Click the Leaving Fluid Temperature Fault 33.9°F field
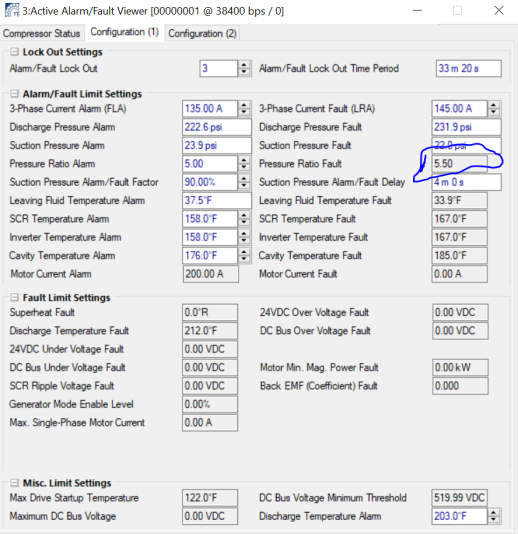The height and width of the screenshot is (534, 518). coord(459,201)
